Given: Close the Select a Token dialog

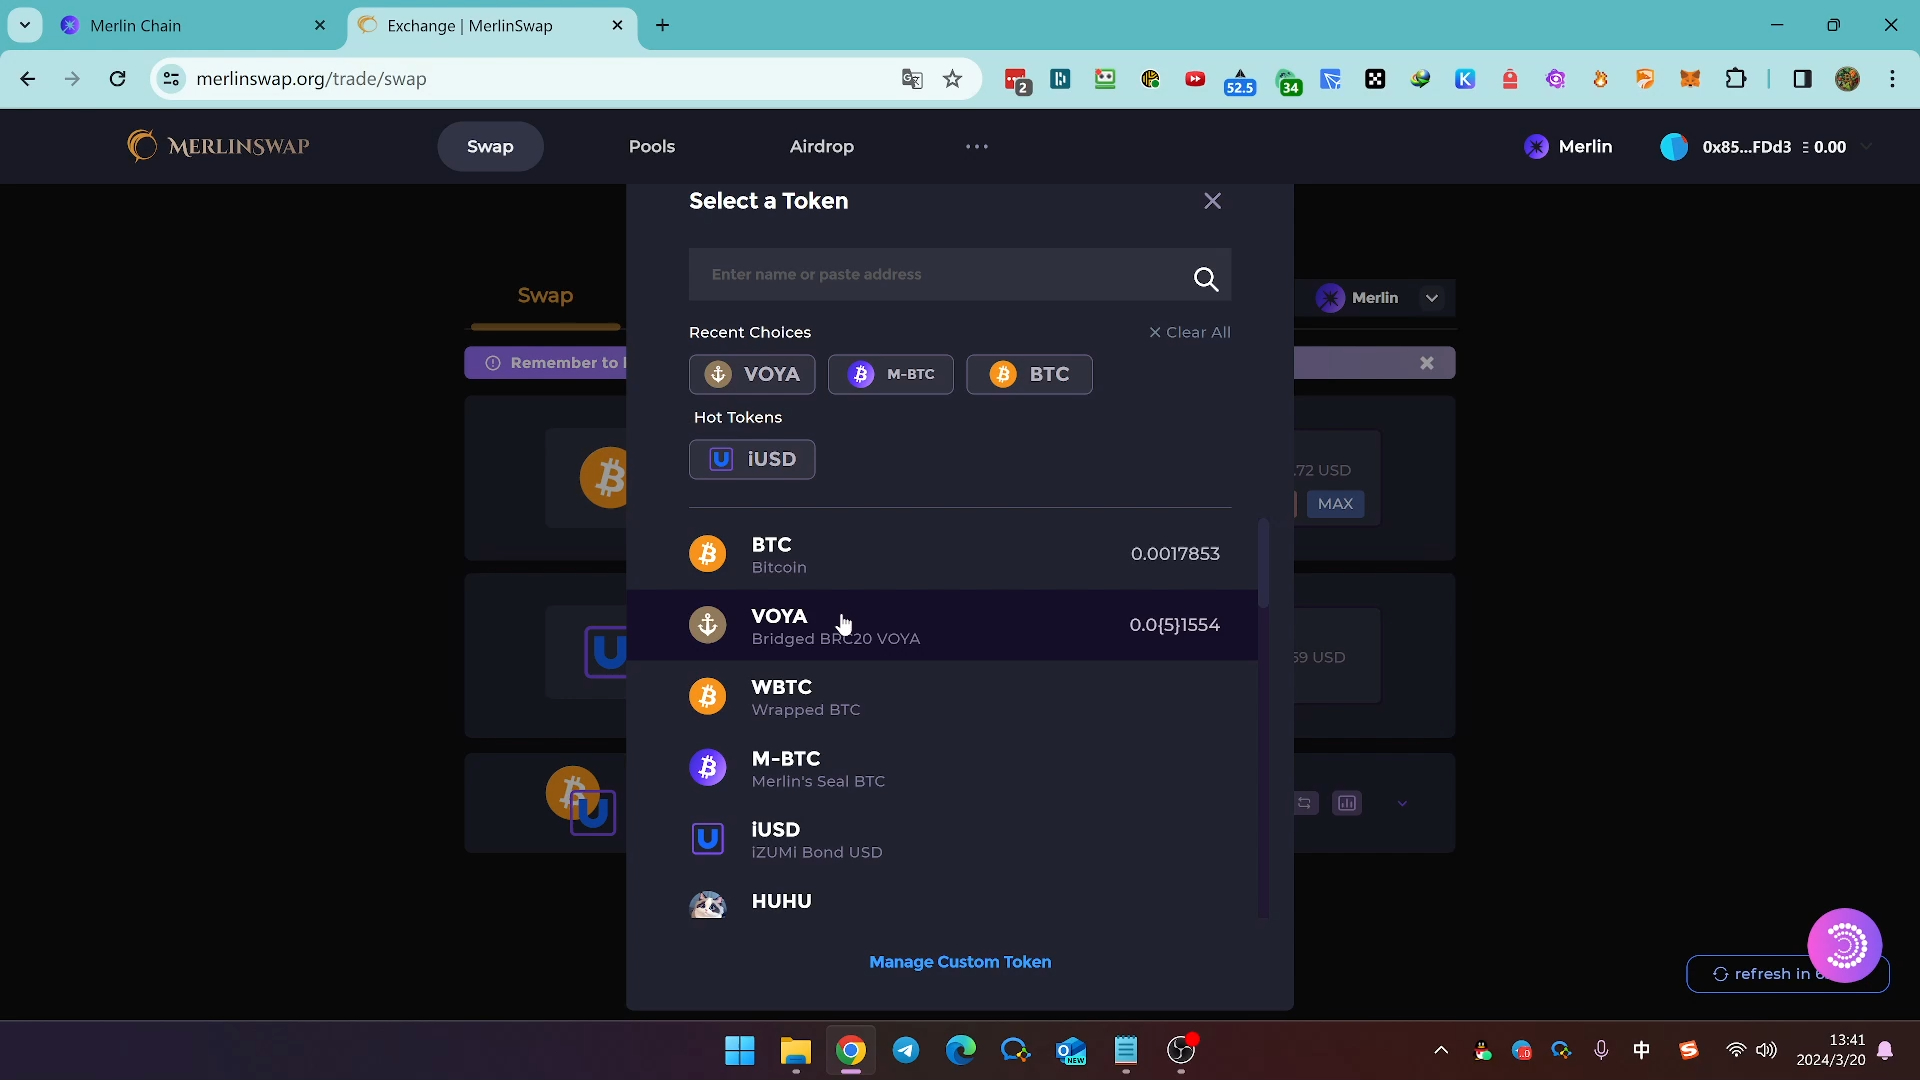Looking at the screenshot, I should 1213,200.
